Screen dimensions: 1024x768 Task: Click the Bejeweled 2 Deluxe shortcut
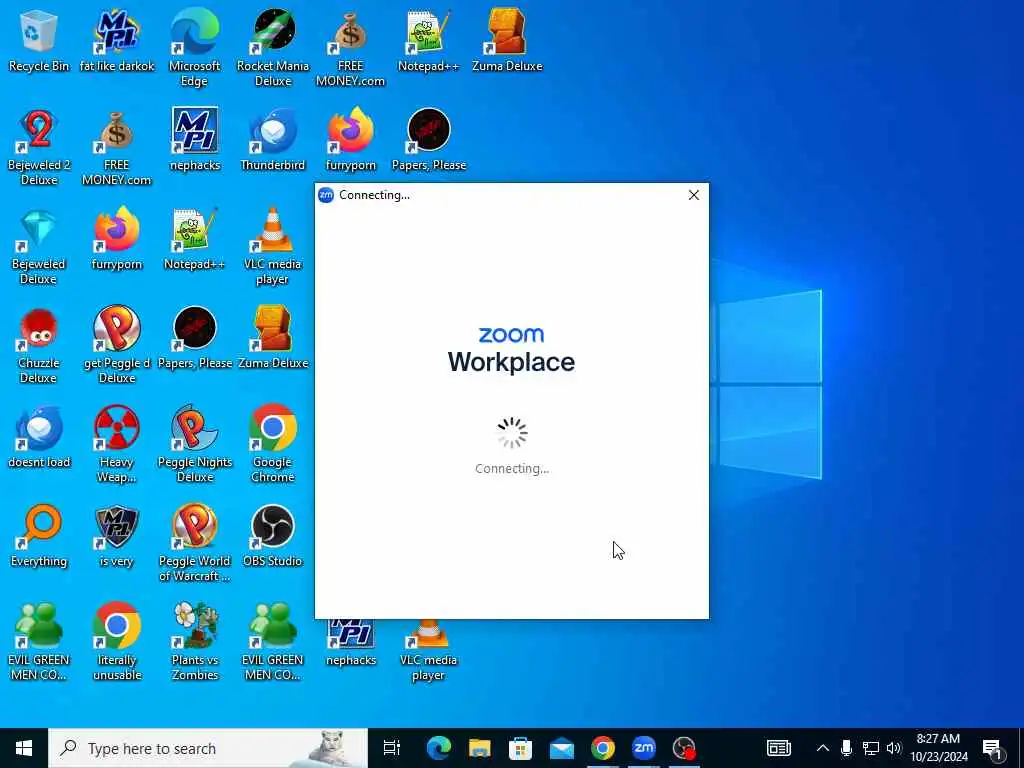coord(39,147)
